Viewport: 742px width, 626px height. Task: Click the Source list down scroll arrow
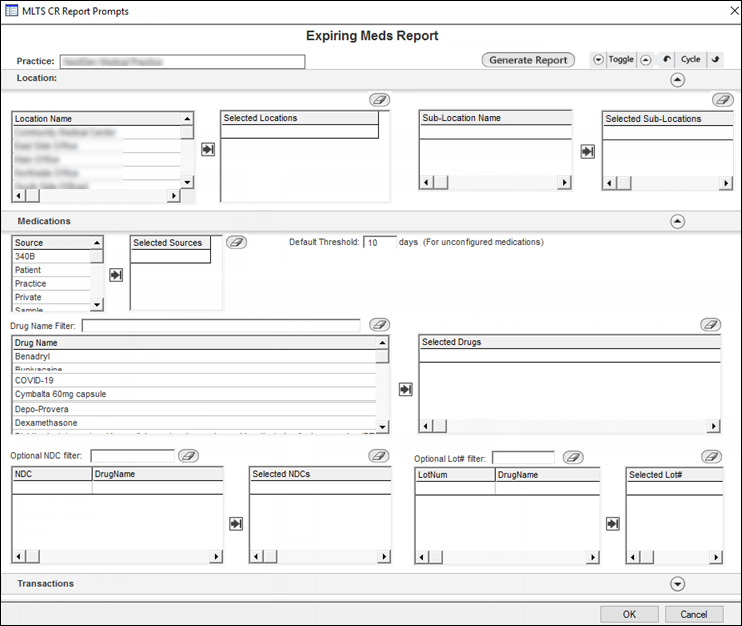(x=97, y=304)
